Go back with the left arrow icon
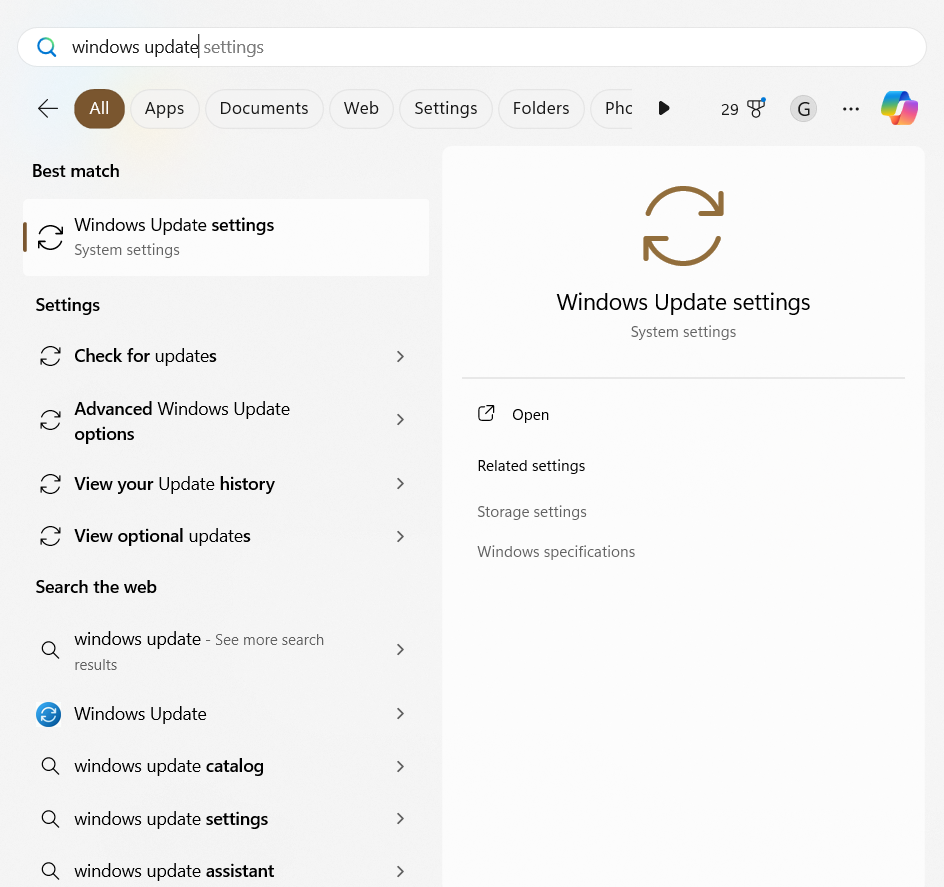This screenshot has width=944, height=887. click(48, 108)
